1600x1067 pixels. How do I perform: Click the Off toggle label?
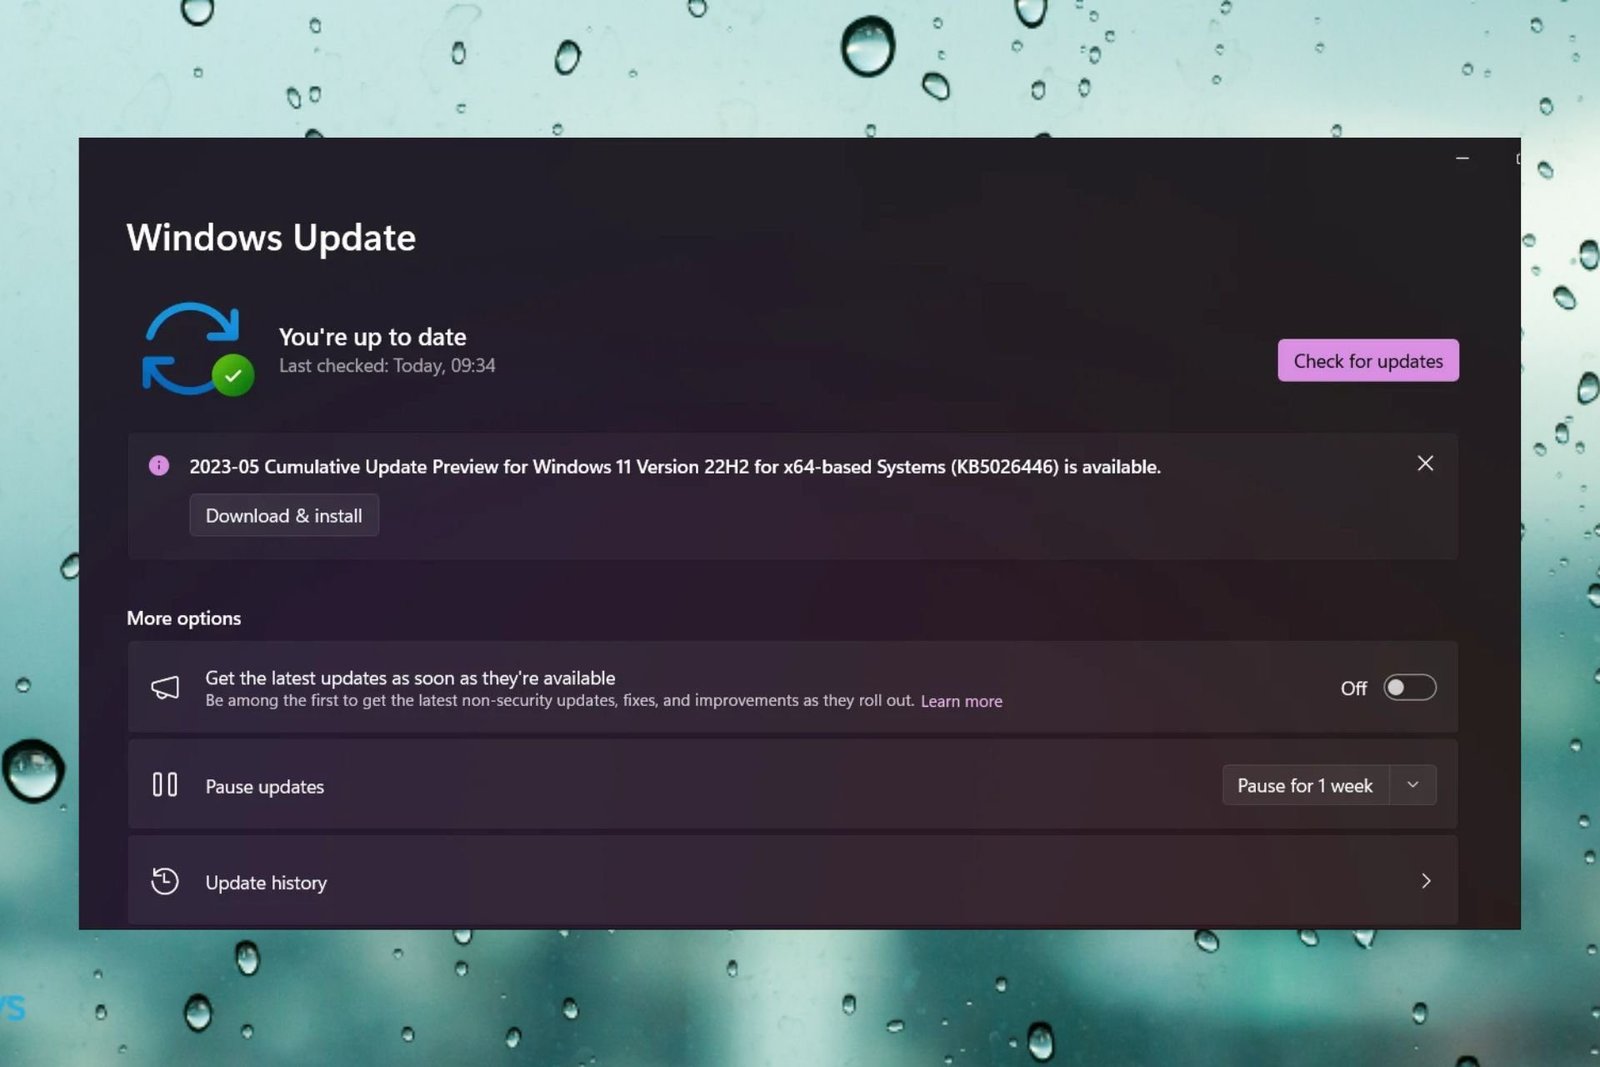point(1353,689)
